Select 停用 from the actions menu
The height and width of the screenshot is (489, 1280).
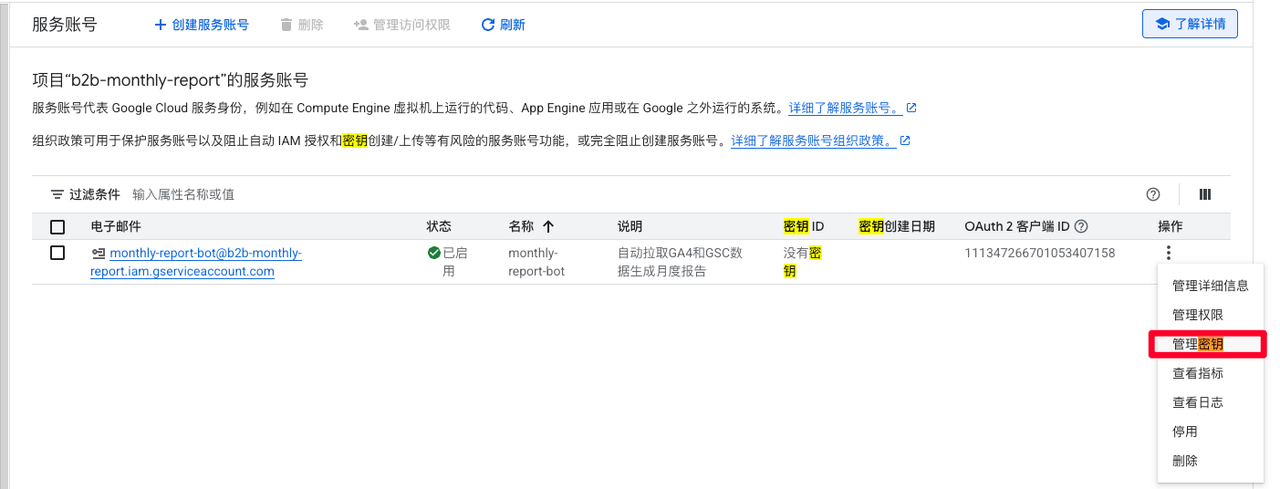coord(1210,432)
